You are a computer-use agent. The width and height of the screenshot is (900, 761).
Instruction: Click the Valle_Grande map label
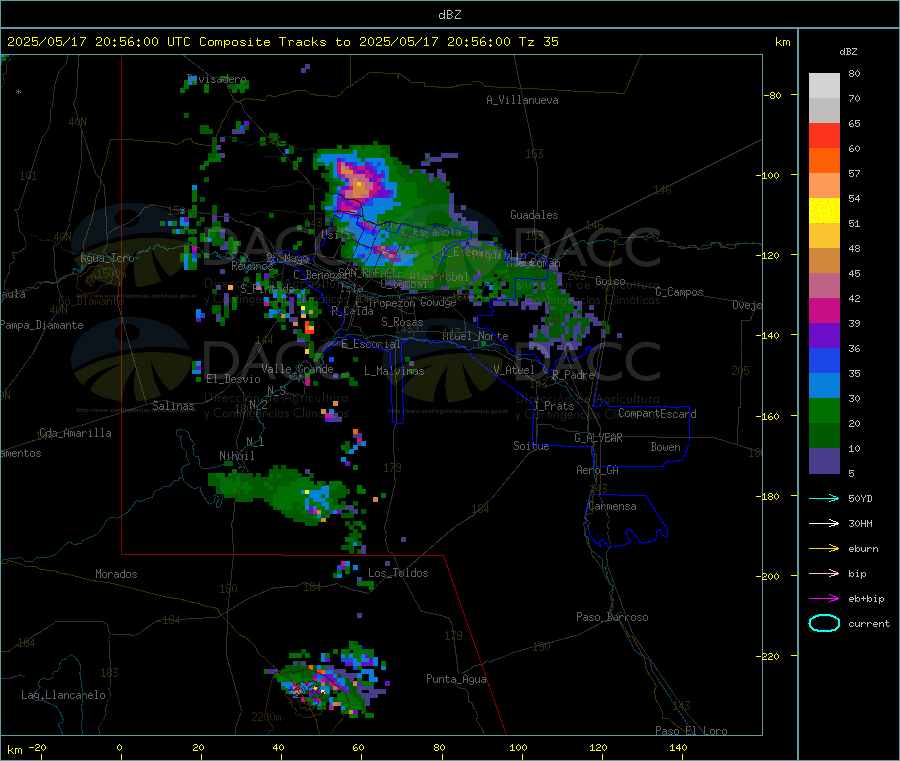click(x=297, y=368)
